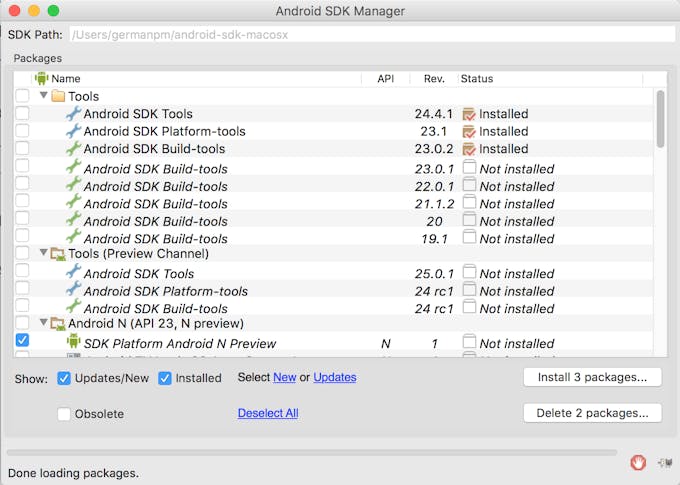
Task: Click wrench icon of Build-tools 22.0.1
Action: coord(73,184)
